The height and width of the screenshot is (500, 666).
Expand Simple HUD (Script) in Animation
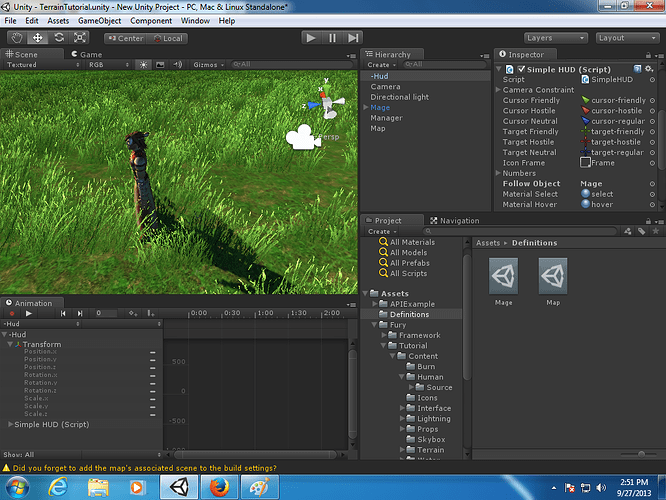(10, 424)
